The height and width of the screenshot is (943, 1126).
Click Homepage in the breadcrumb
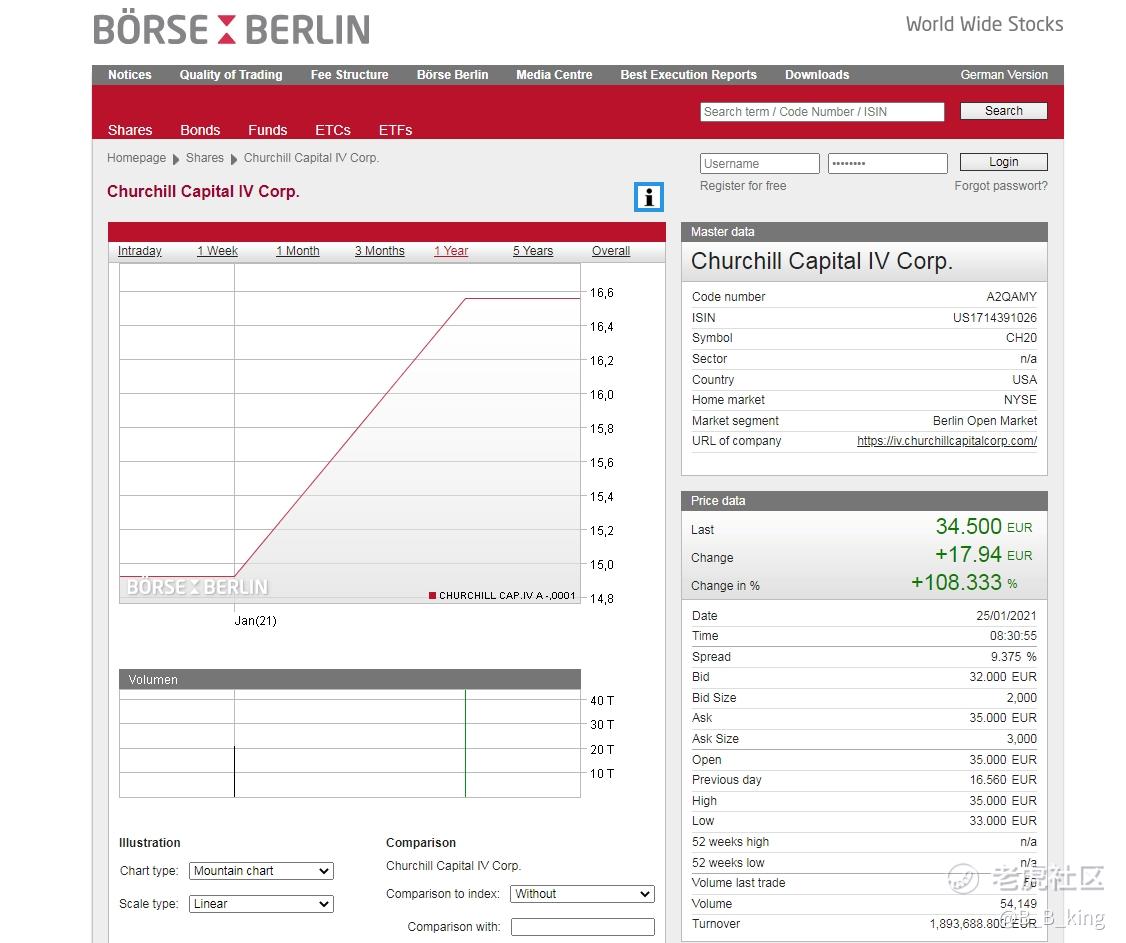click(x=136, y=158)
